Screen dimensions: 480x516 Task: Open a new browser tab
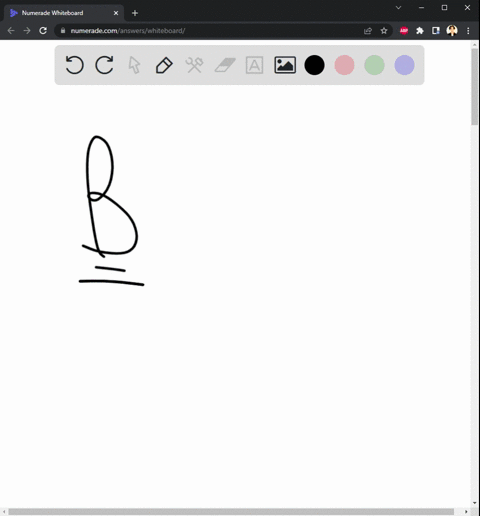point(135,13)
